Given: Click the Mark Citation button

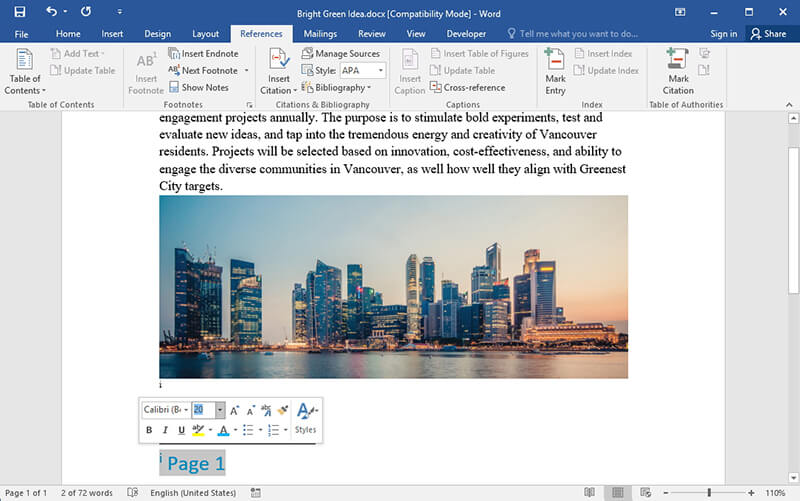Looking at the screenshot, I should coord(678,71).
